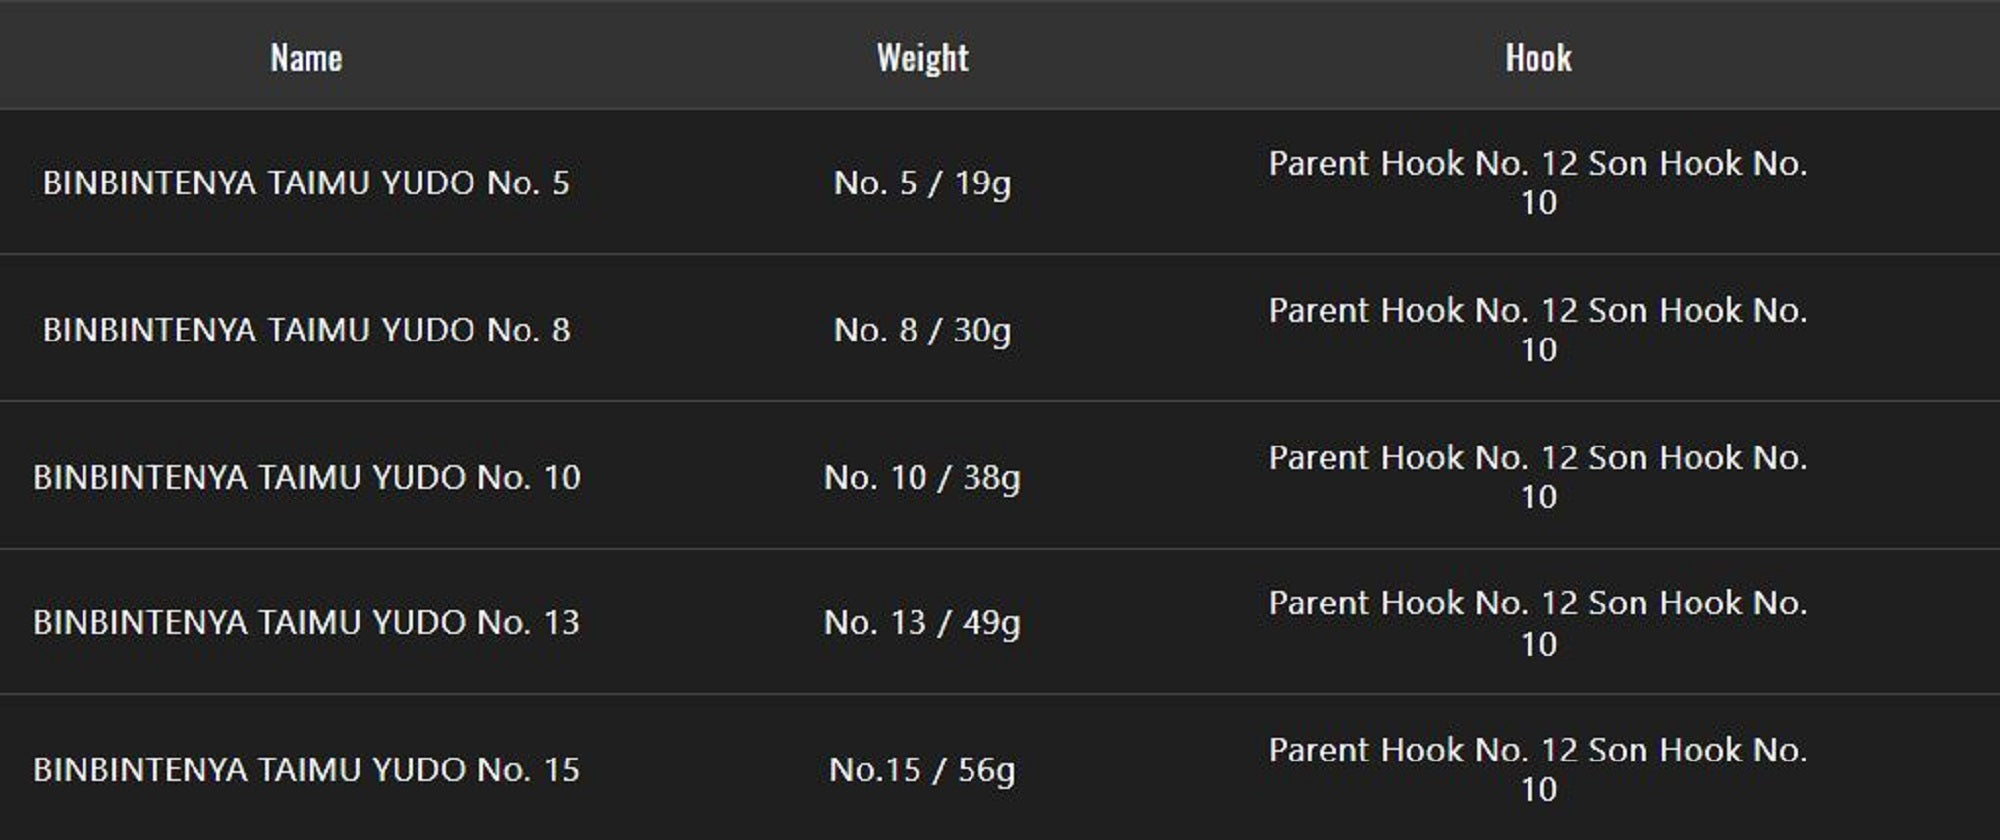Click the Name column header
The image size is (2000, 840).
coord(306,58)
